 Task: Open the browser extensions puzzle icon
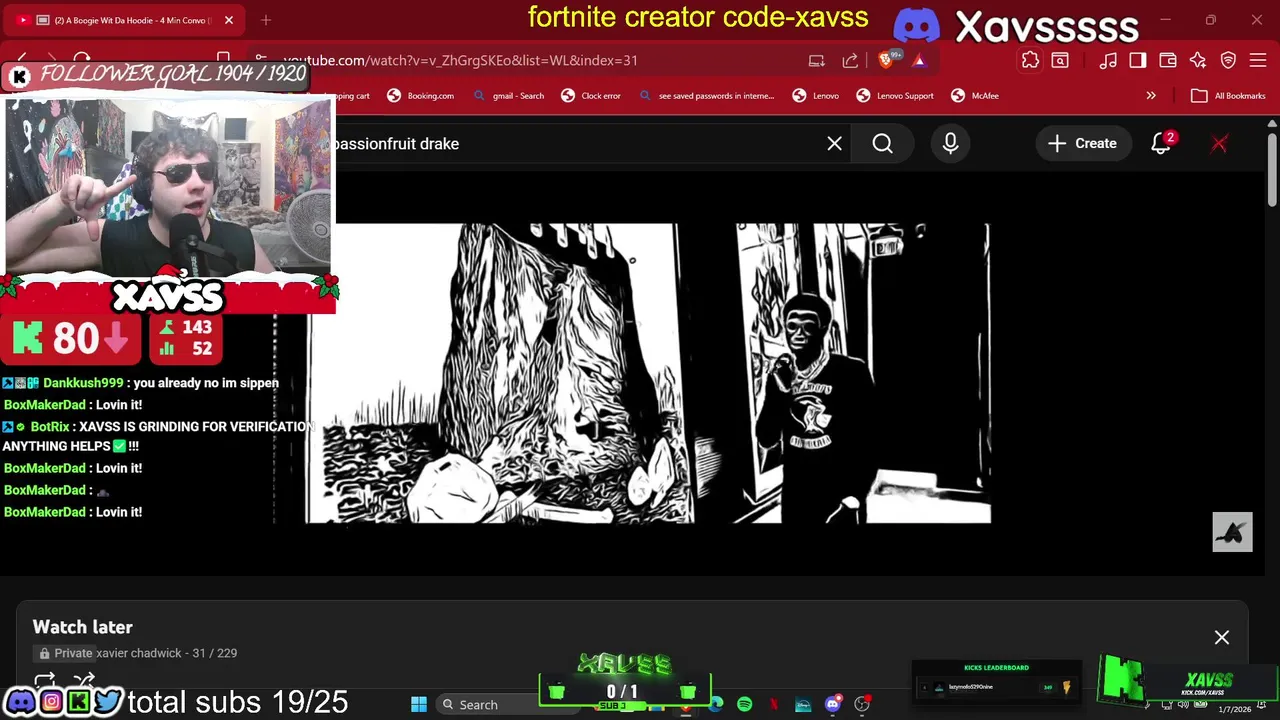pyautogui.click(x=1030, y=60)
